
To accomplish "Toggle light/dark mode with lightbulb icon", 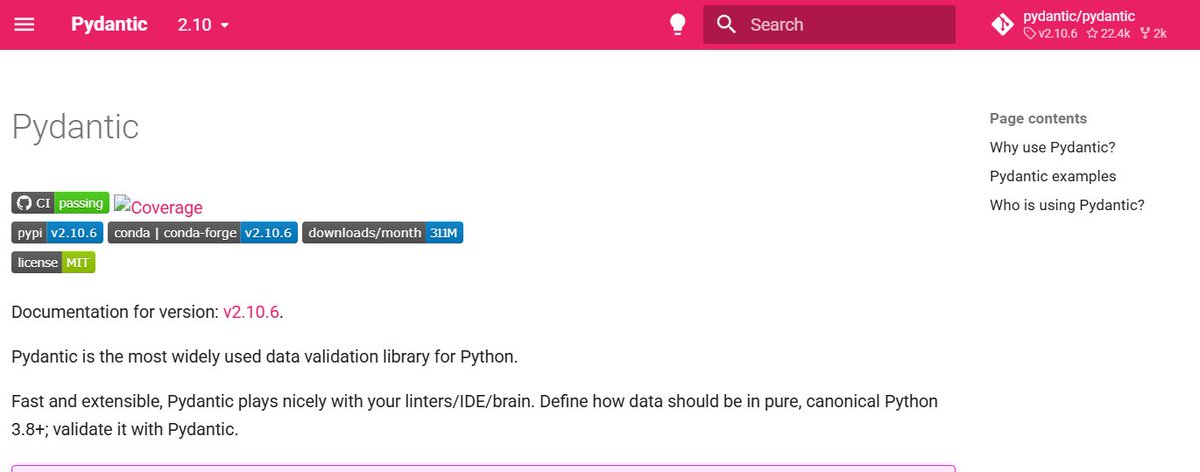I will (678, 24).
